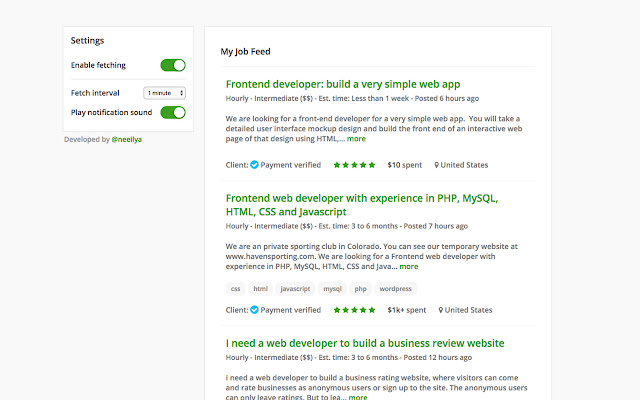Click the '$1k+ spent' text
The image size is (640, 400).
(407, 310)
